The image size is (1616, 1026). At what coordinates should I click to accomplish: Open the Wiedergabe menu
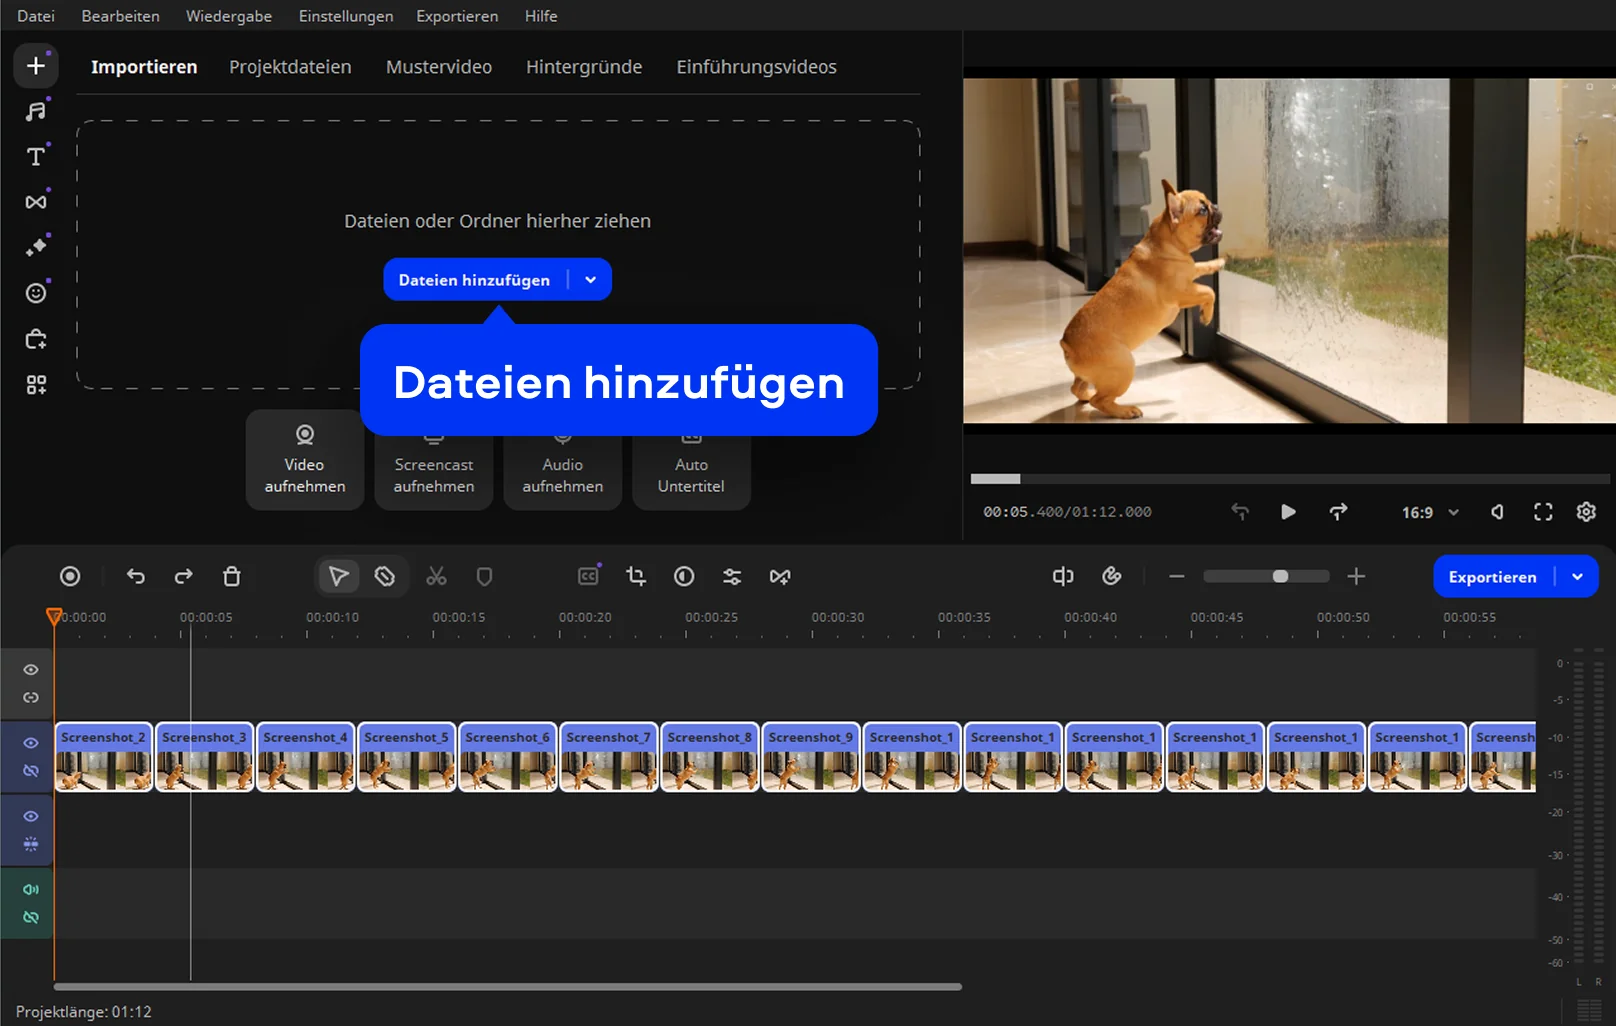[x=228, y=16]
